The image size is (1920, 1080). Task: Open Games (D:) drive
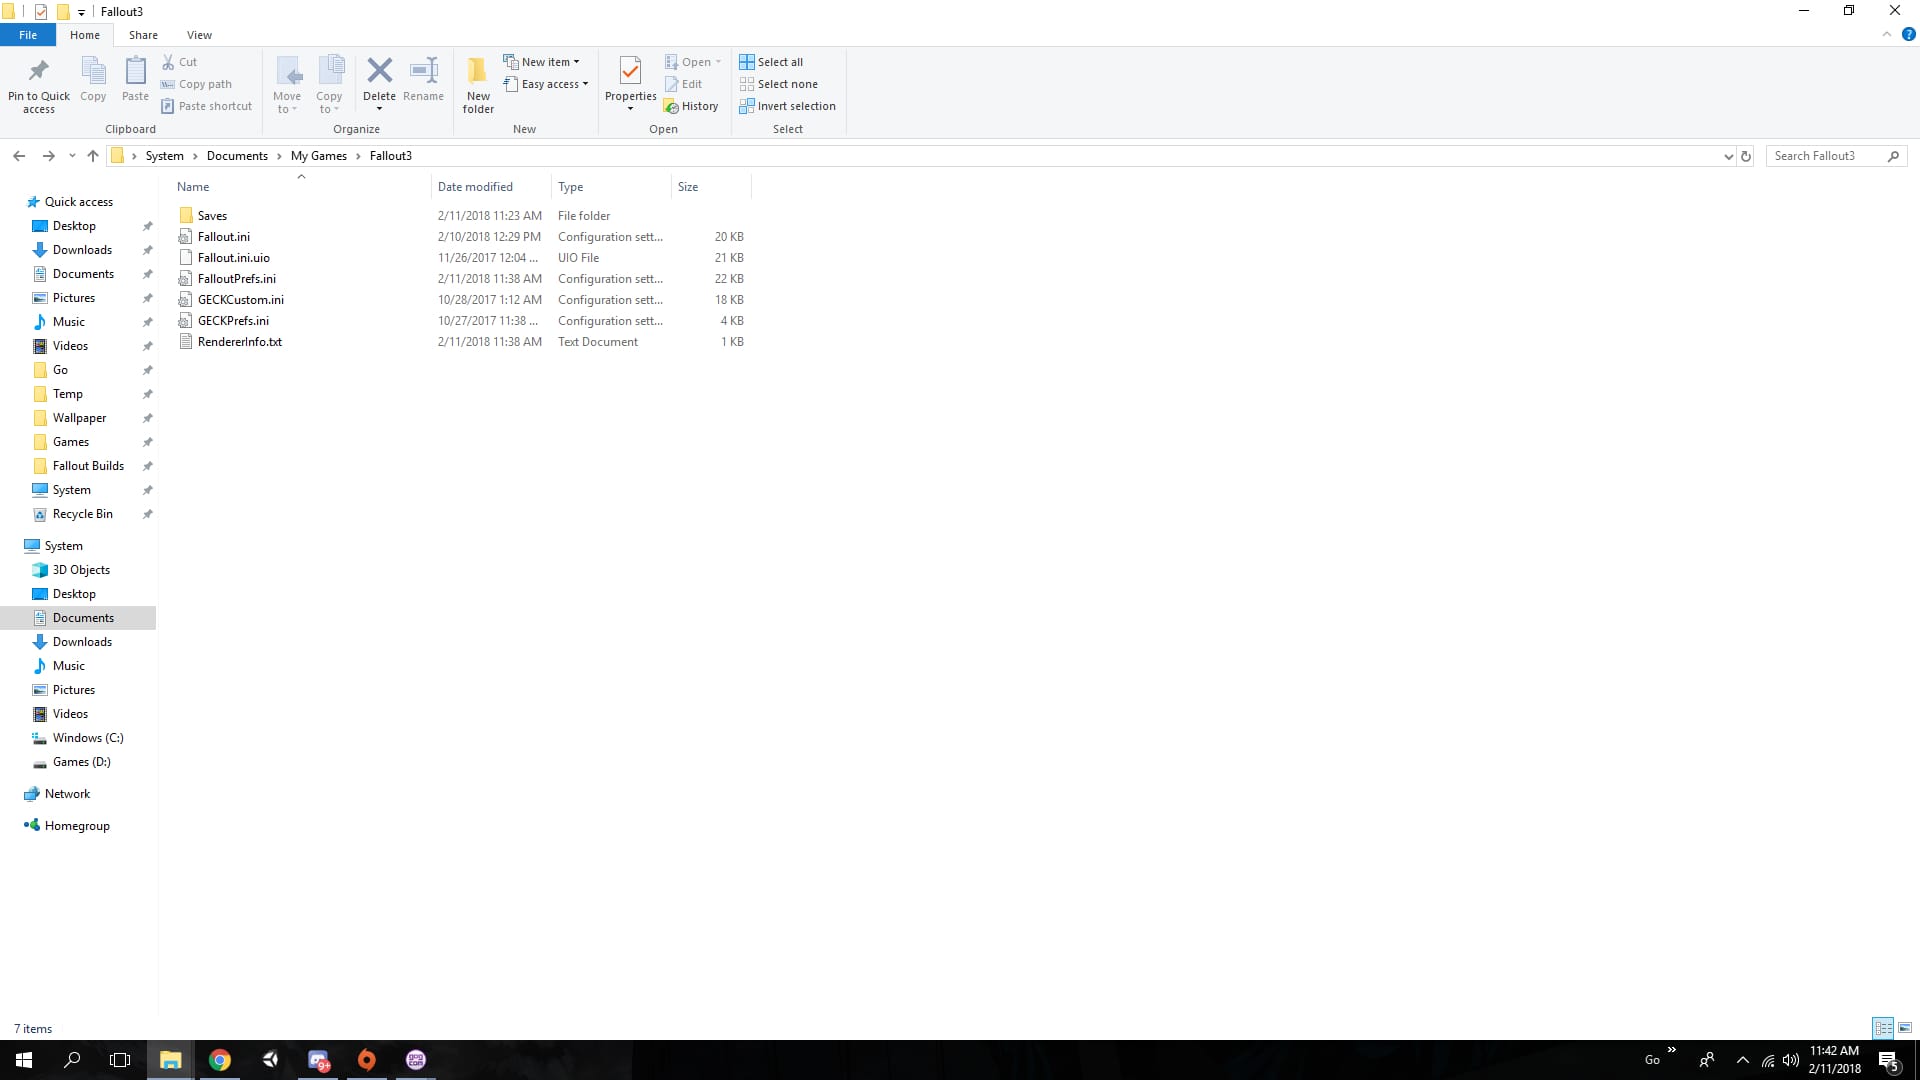81,762
